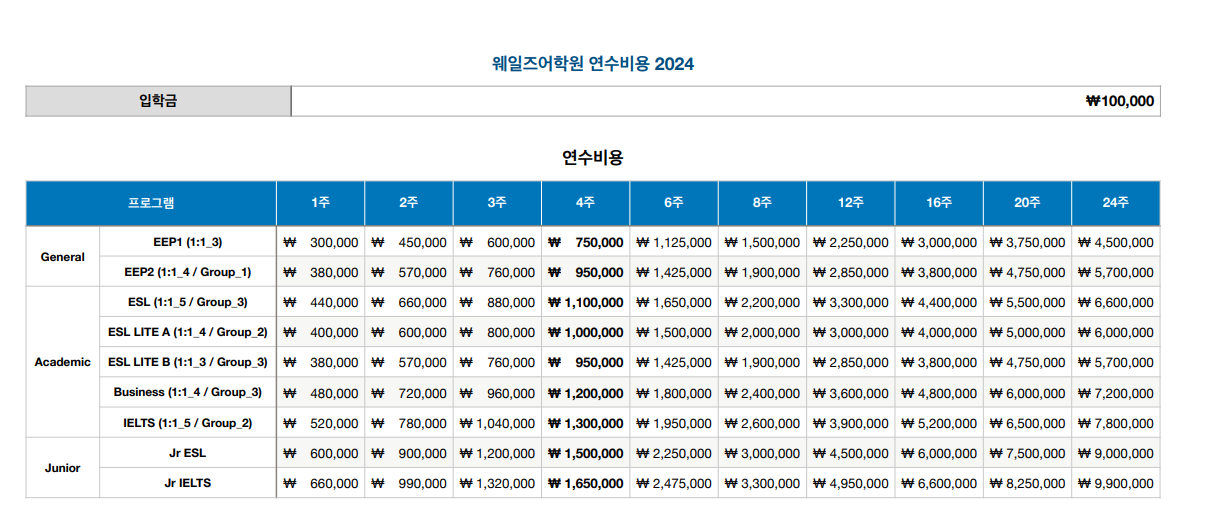
Task: Select the Jr IELTS program label
Action: 188,483
